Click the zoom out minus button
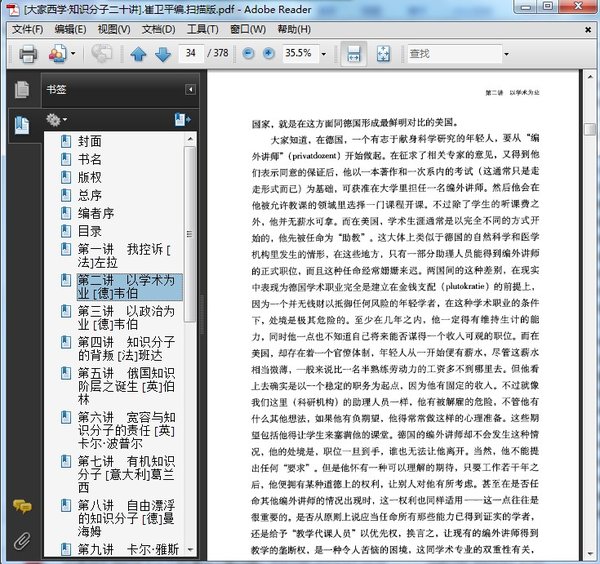 (246, 53)
